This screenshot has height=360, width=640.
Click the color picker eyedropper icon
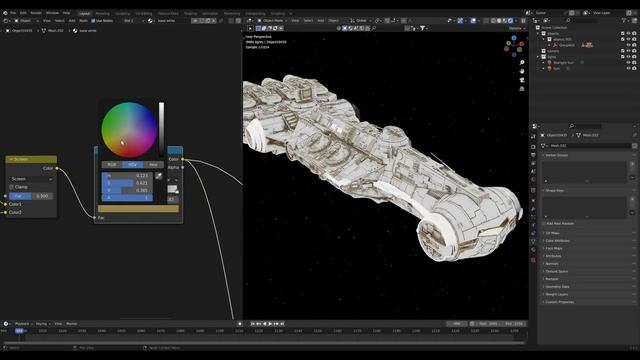(158, 176)
